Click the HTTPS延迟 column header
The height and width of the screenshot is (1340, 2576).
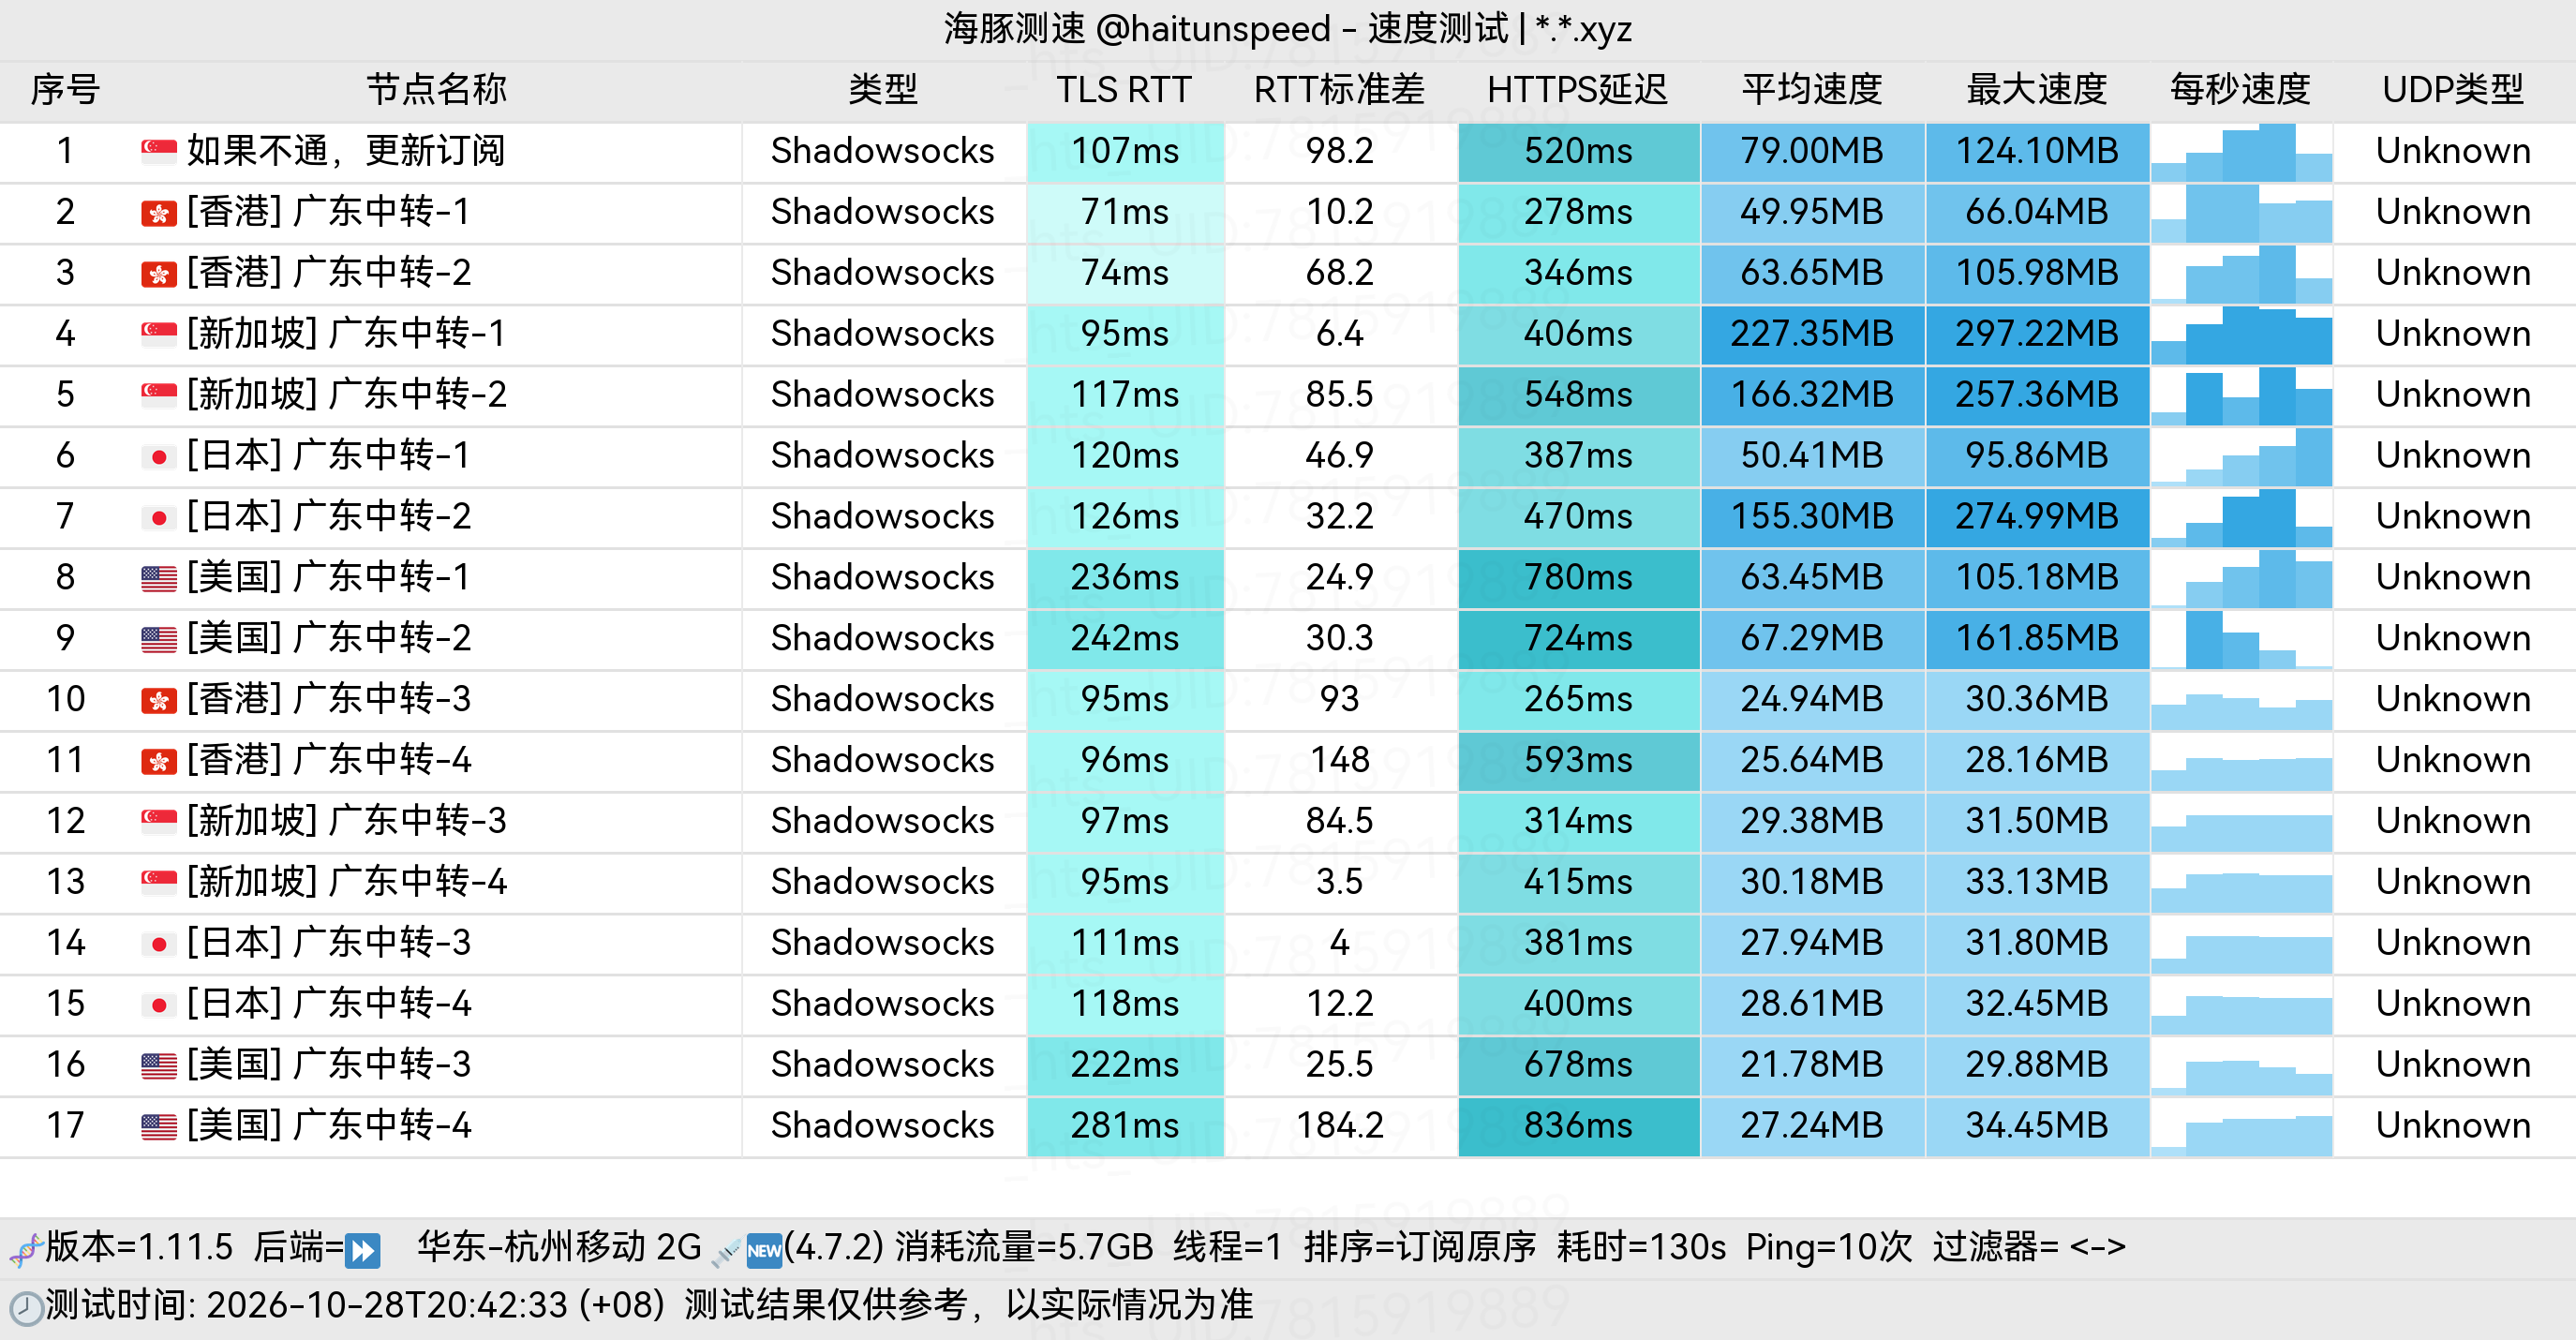click(x=1577, y=90)
